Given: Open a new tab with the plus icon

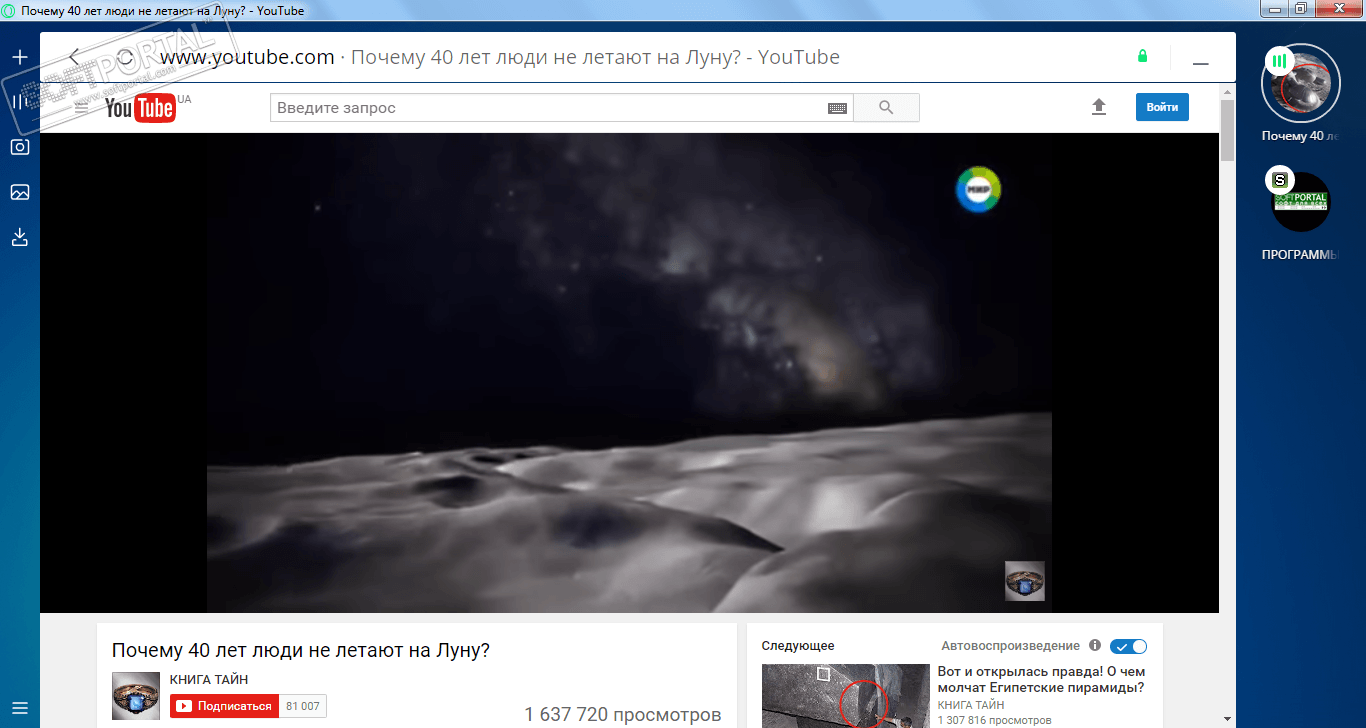Looking at the screenshot, I should (19, 57).
